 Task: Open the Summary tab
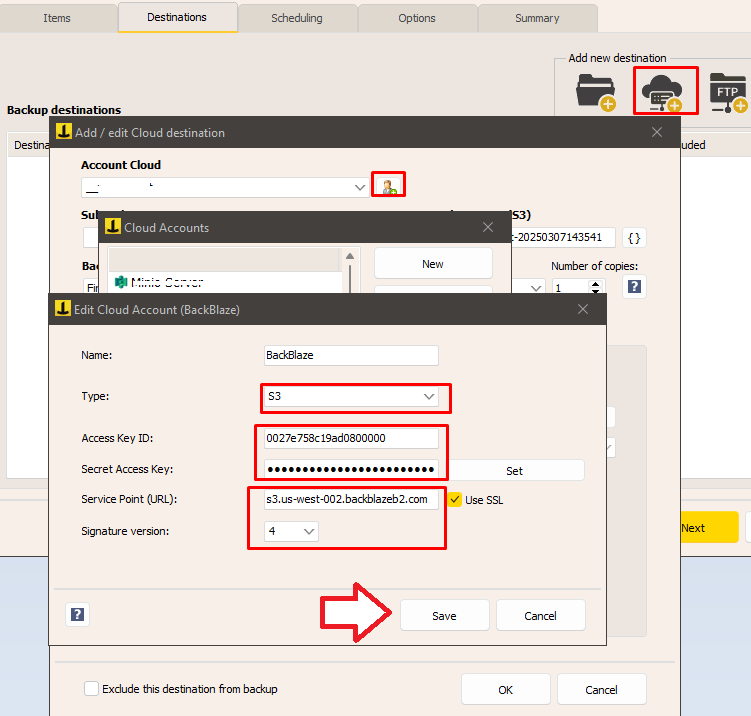pos(537,18)
